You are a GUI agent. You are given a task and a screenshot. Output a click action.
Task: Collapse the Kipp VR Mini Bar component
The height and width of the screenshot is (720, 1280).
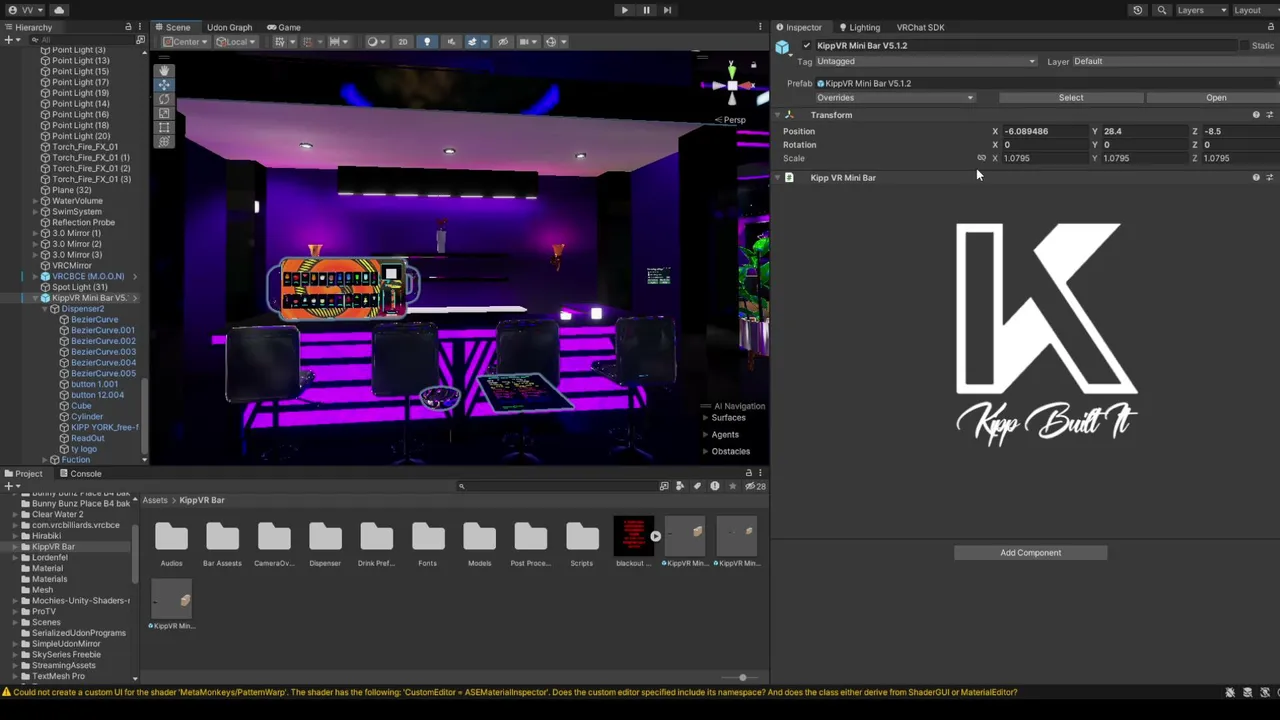pos(778,178)
